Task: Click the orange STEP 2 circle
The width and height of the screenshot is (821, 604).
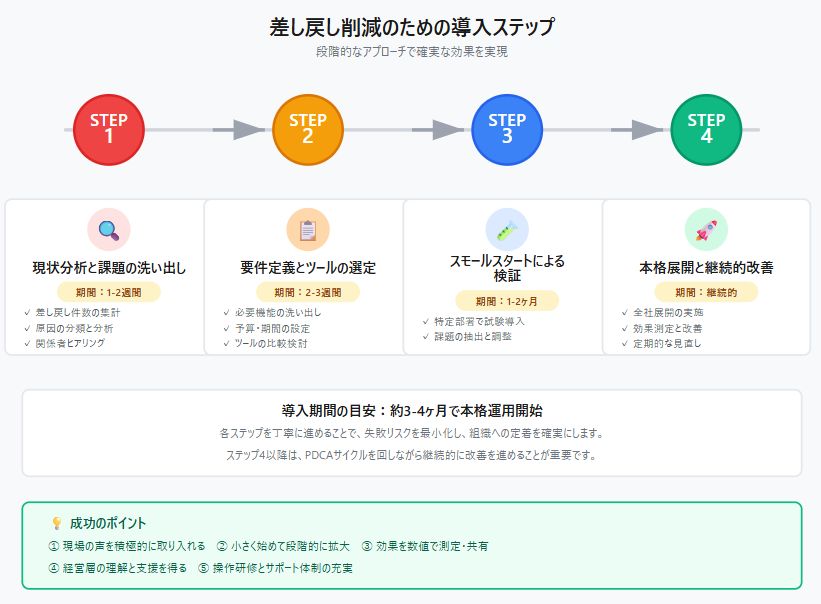Action: pos(308,130)
